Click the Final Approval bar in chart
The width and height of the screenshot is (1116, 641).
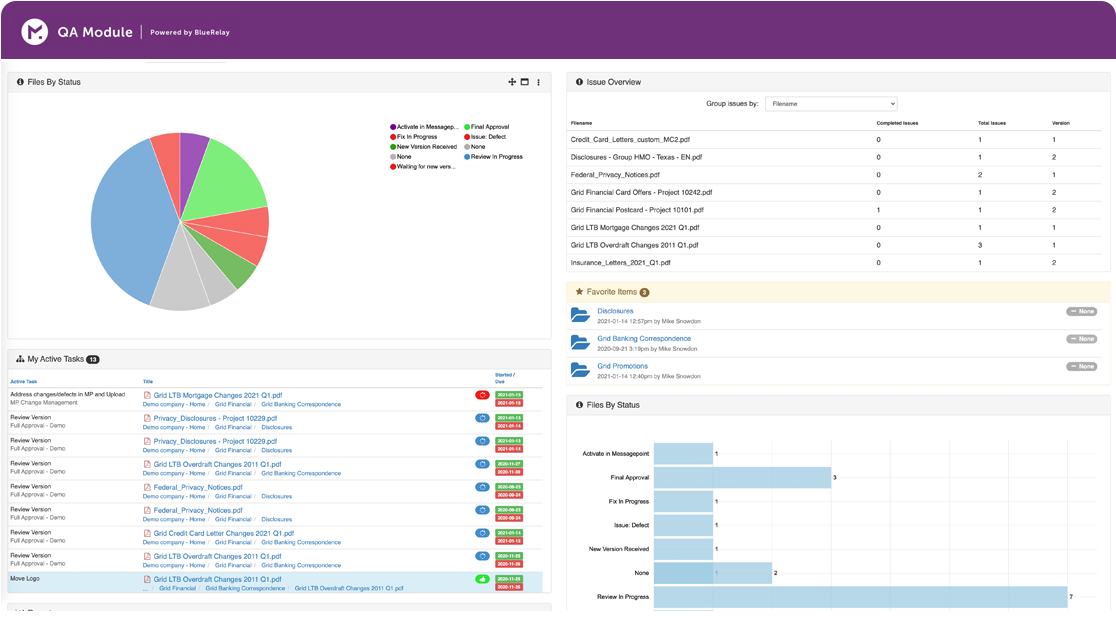pos(742,477)
